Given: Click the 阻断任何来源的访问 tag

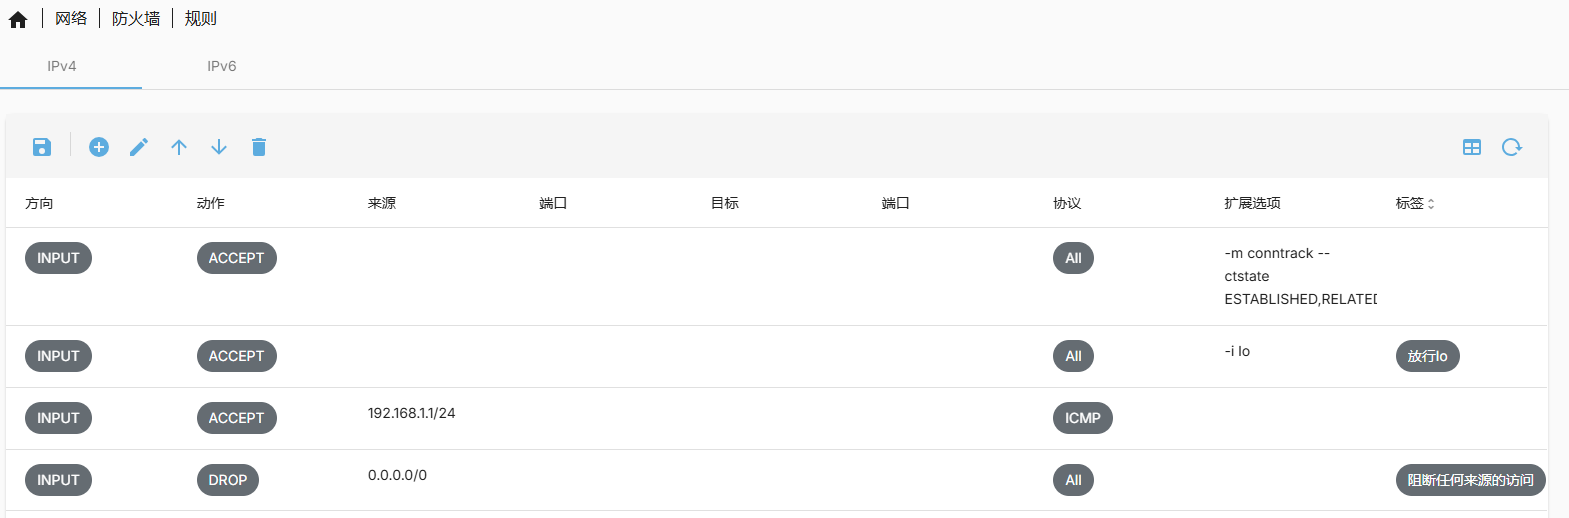Looking at the screenshot, I should 1470,480.
